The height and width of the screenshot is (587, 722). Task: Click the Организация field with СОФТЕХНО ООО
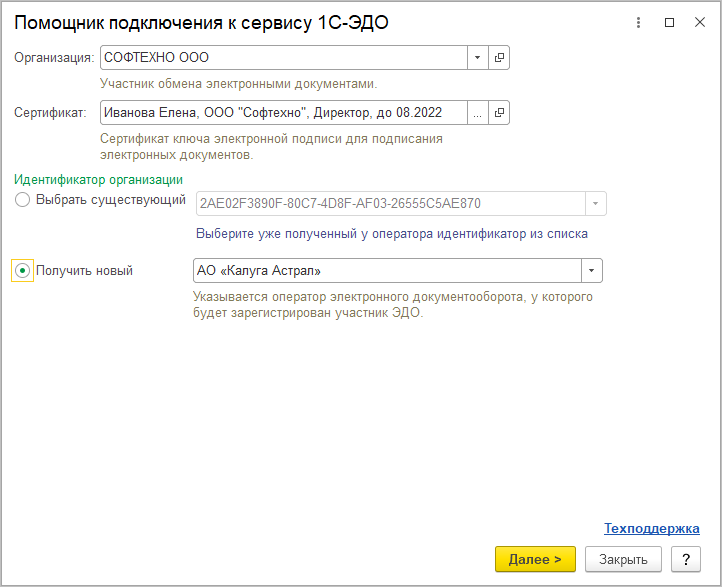pyautogui.click(x=284, y=58)
